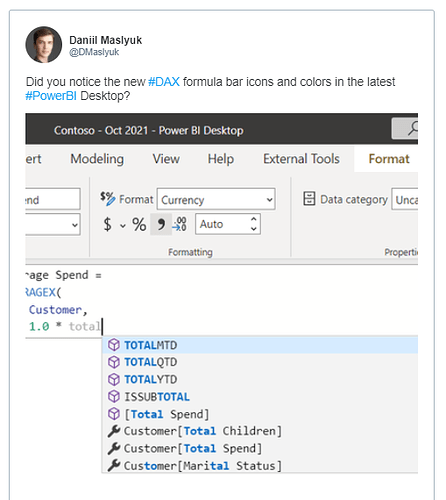
Task: Click the cube icon beside TOTALYTD
Action: tap(114, 379)
